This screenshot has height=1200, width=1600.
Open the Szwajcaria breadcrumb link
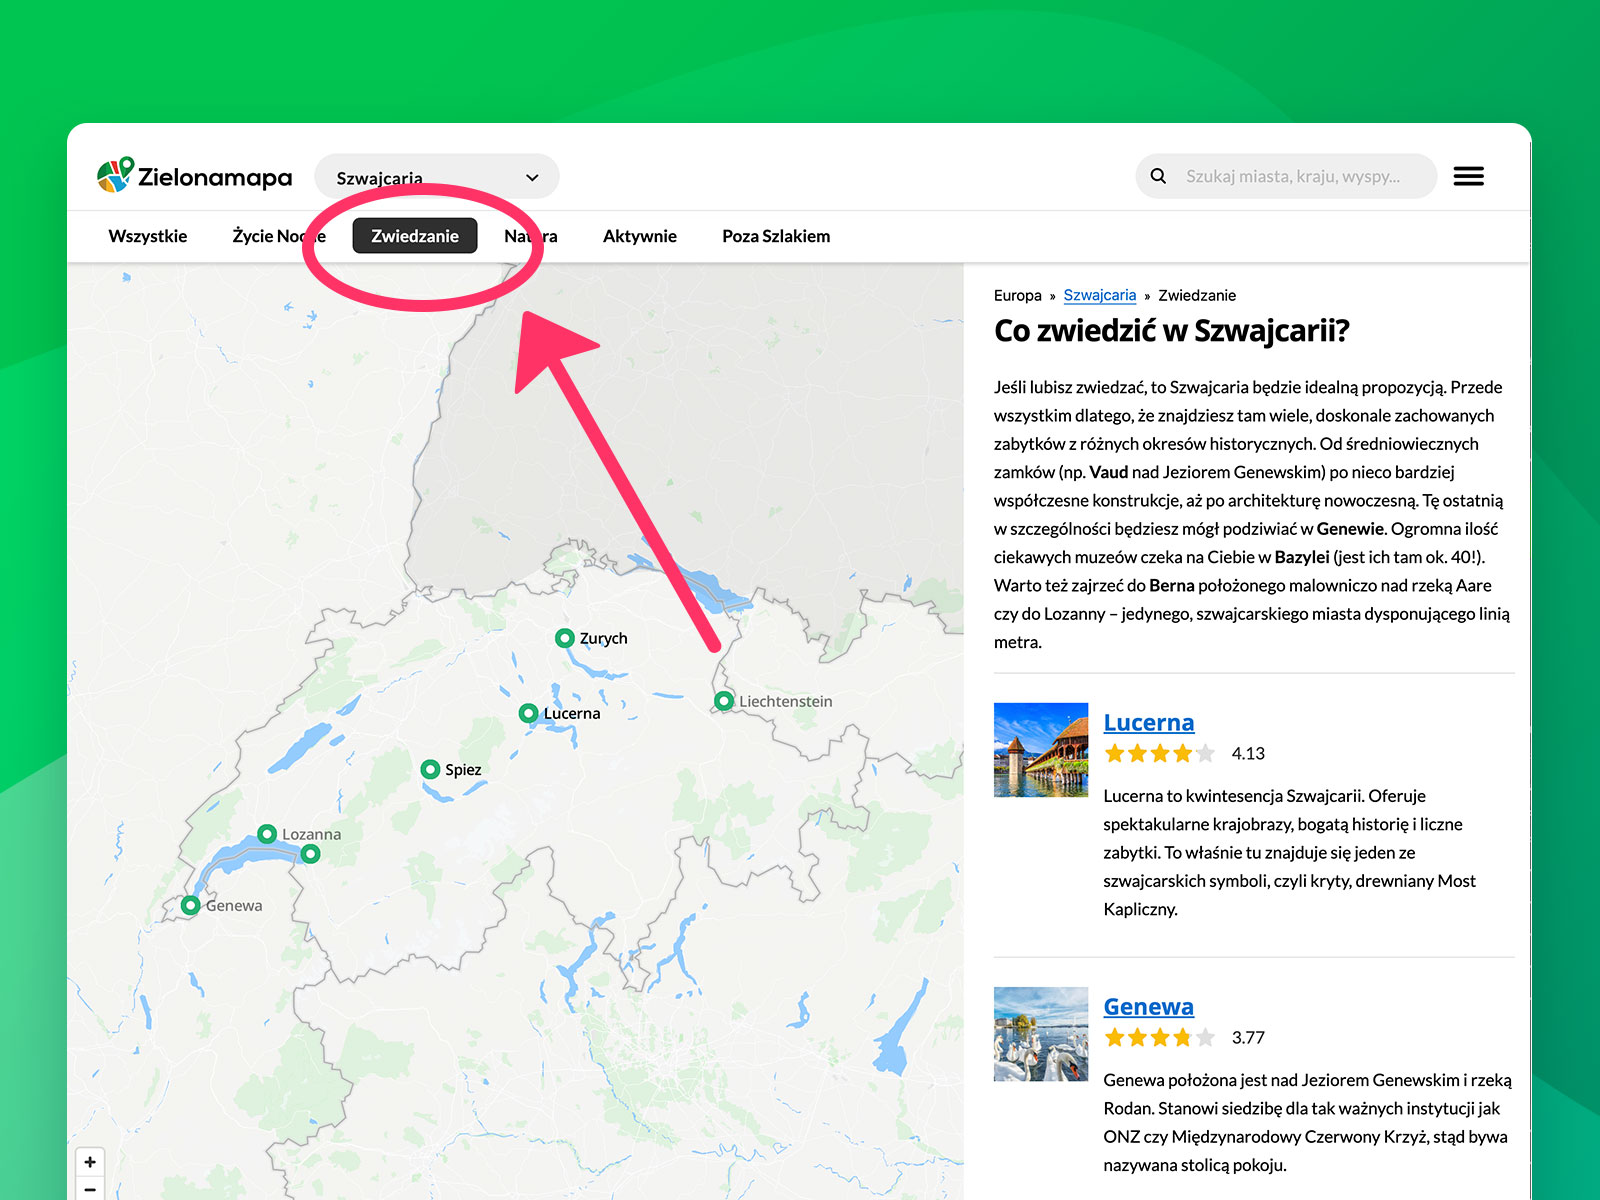(1099, 295)
